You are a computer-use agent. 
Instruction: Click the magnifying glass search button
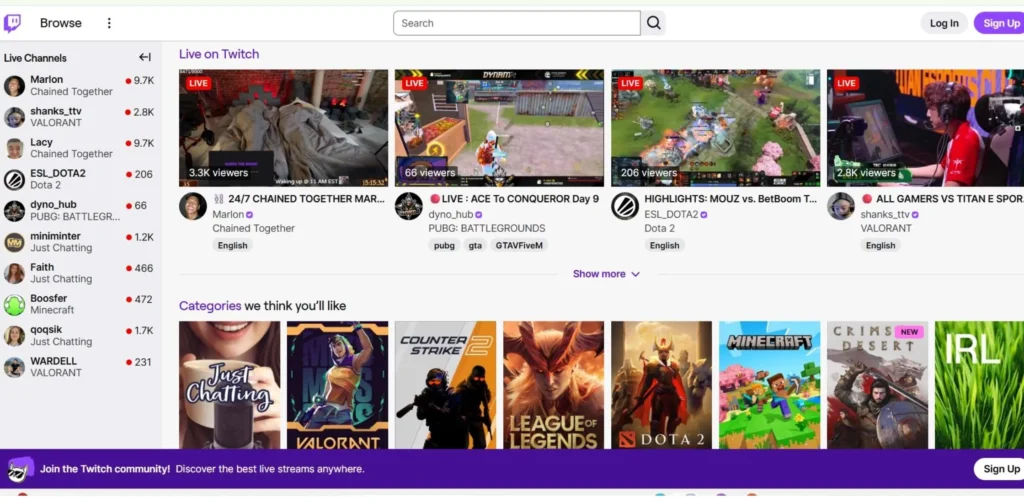click(x=654, y=23)
